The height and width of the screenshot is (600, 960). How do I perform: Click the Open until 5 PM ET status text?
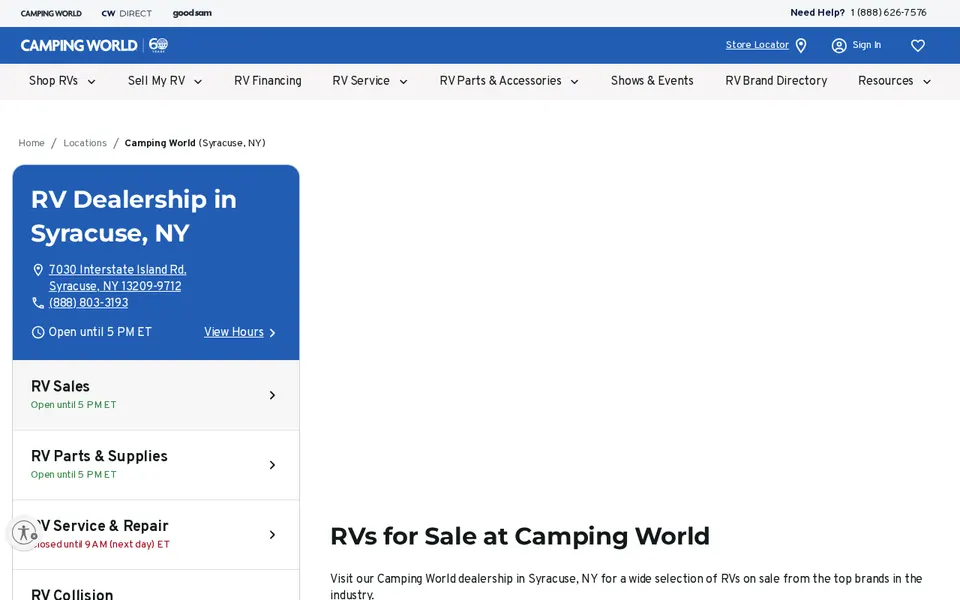click(100, 332)
